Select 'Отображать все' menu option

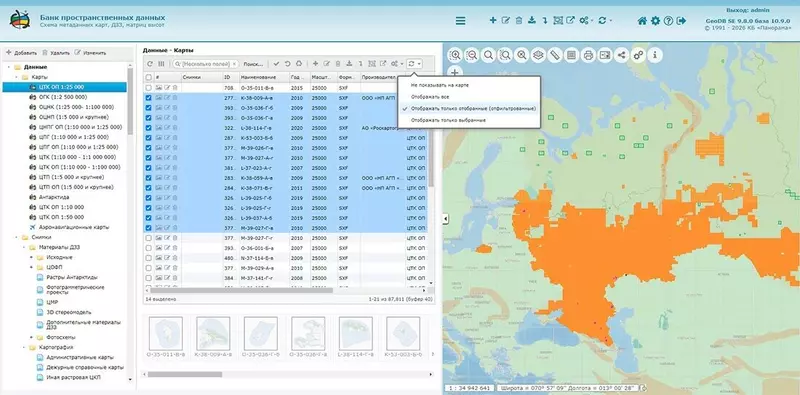468,96
